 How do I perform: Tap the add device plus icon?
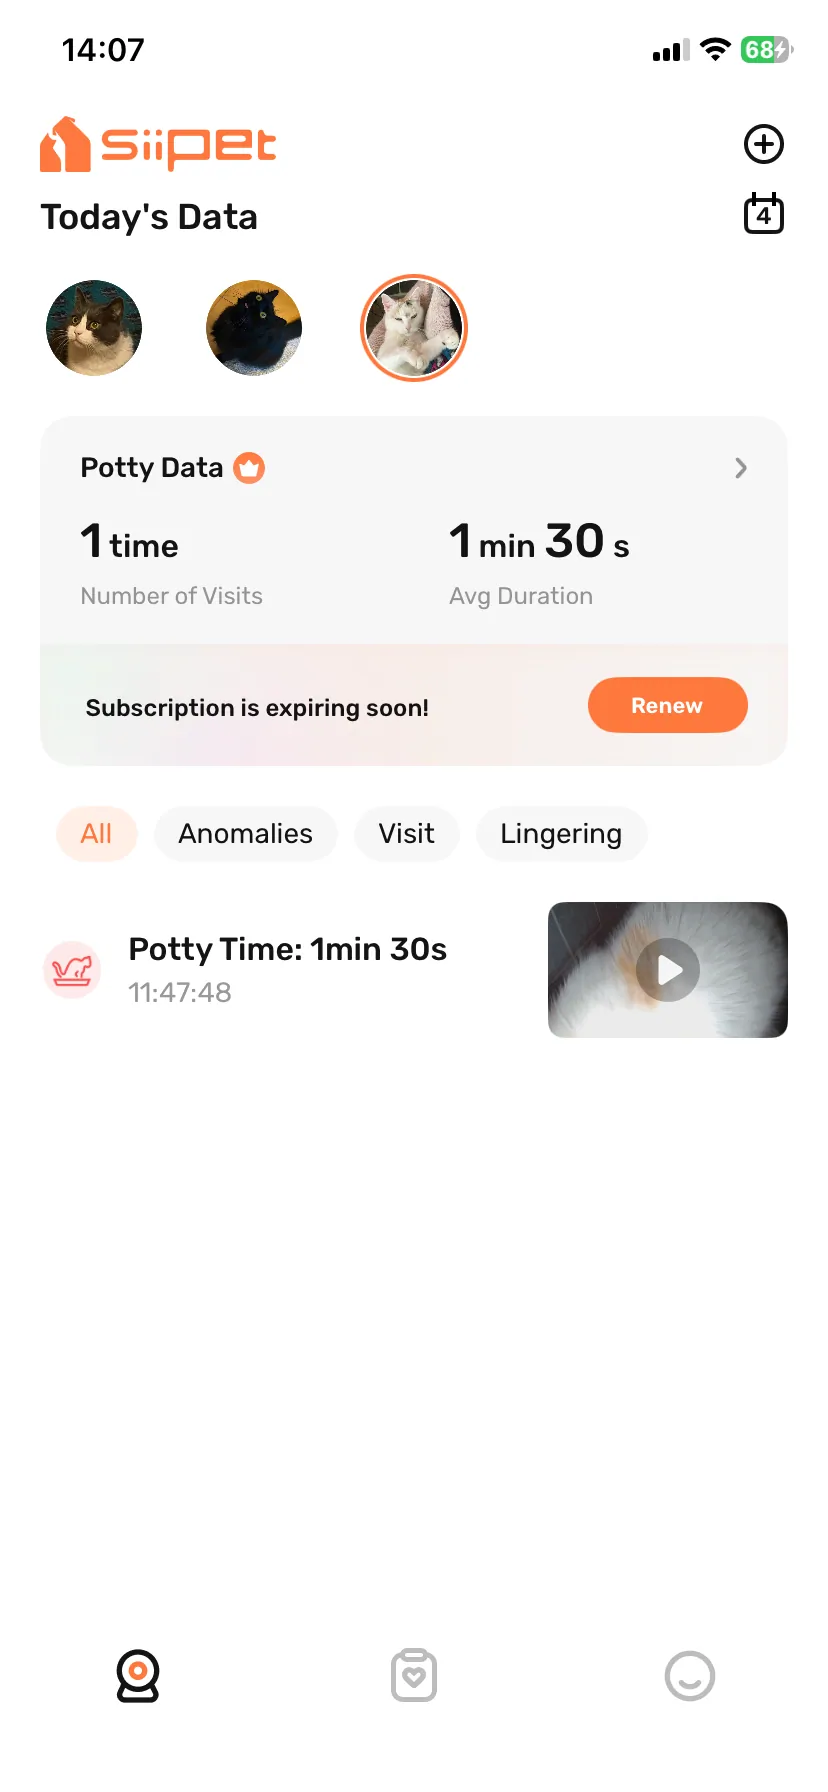[x=764, y=144]
